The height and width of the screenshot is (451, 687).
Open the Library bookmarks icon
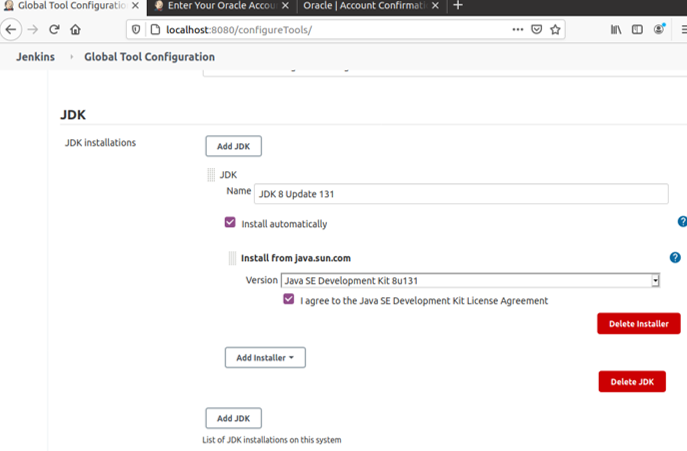616,30
